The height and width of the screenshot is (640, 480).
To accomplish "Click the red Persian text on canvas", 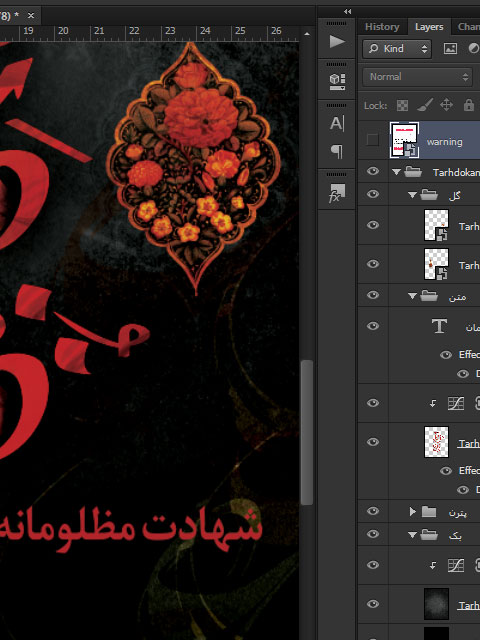I will pyautogui.click(x=131, y=528).
